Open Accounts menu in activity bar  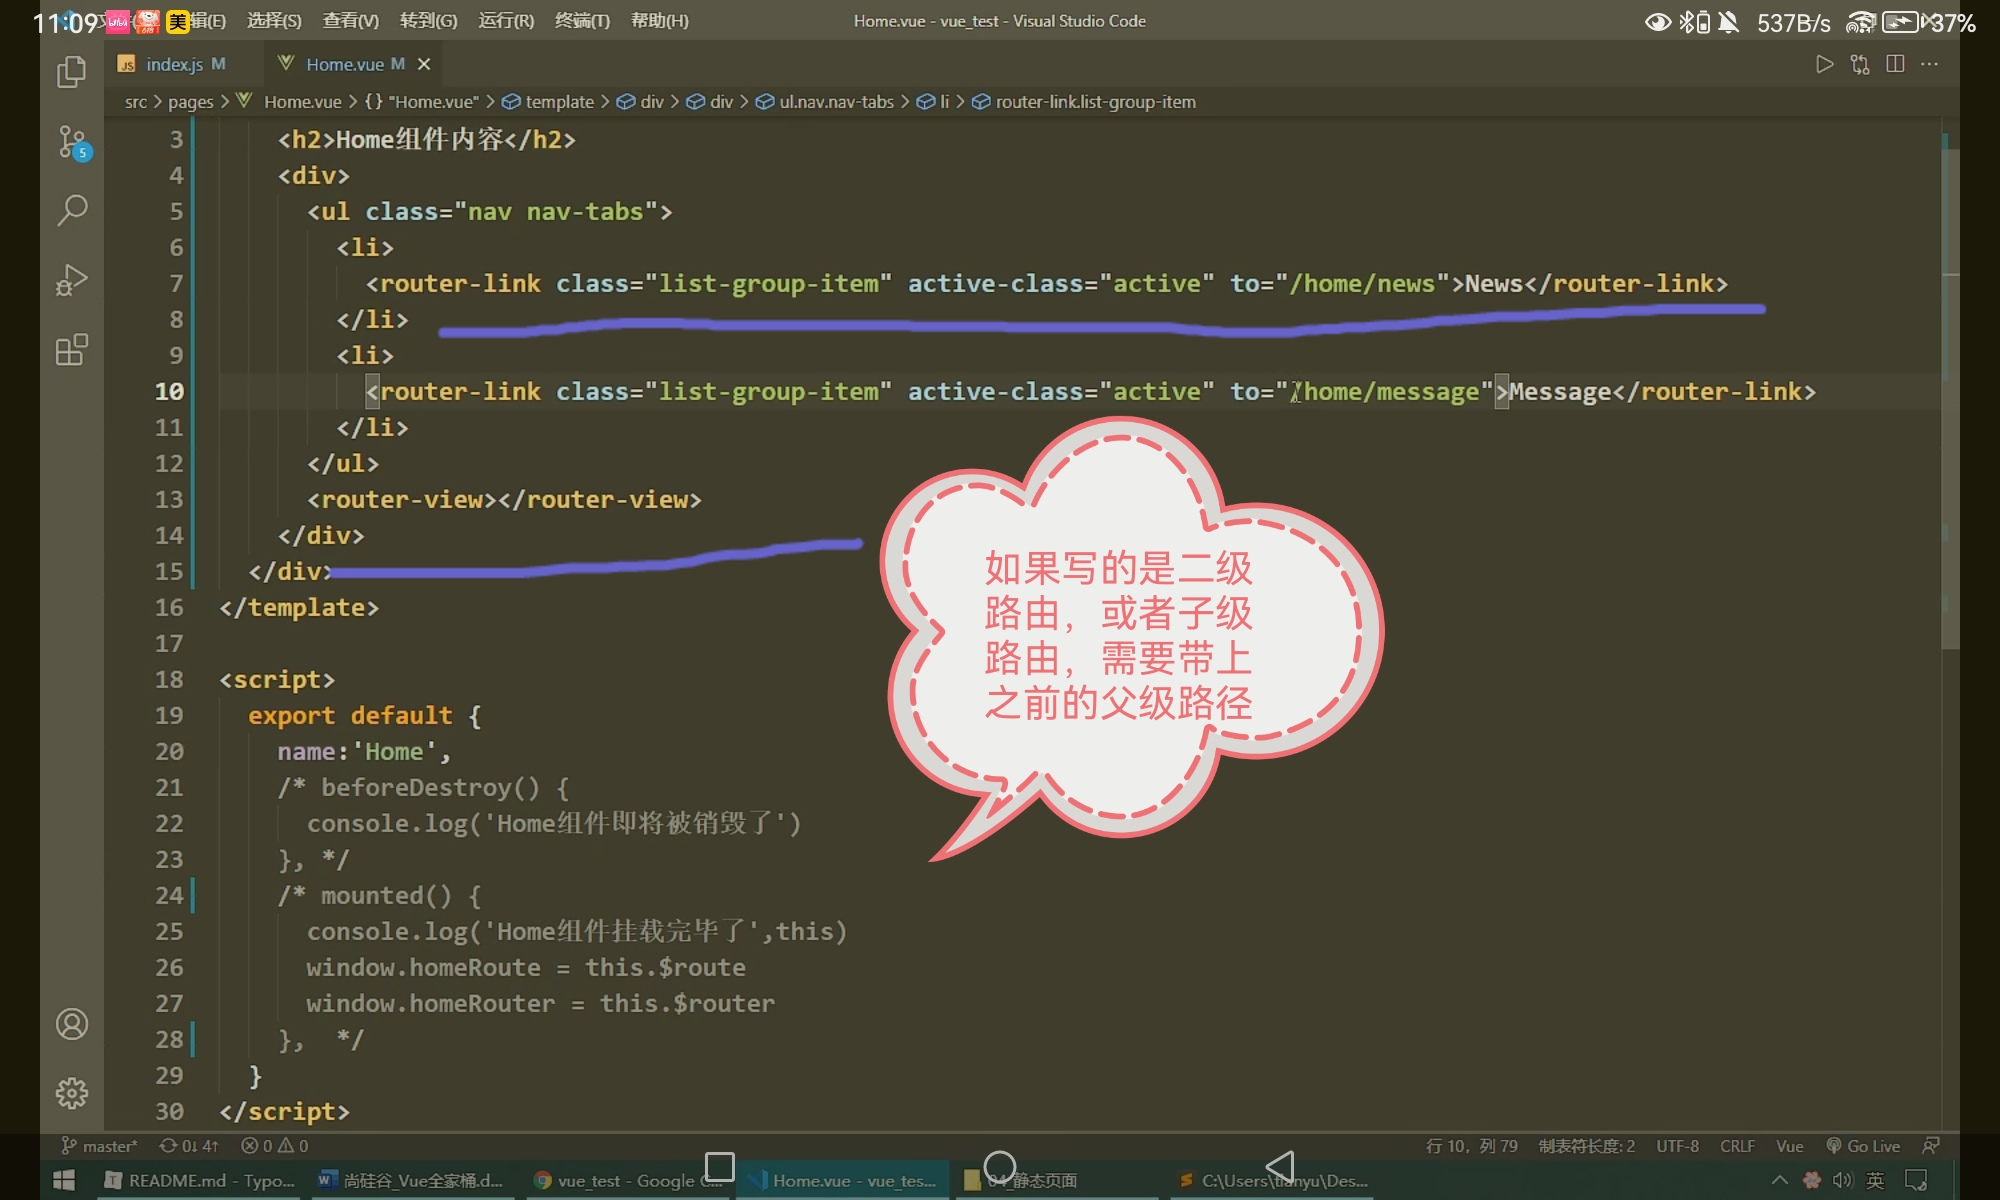[x=72, y=1024]
